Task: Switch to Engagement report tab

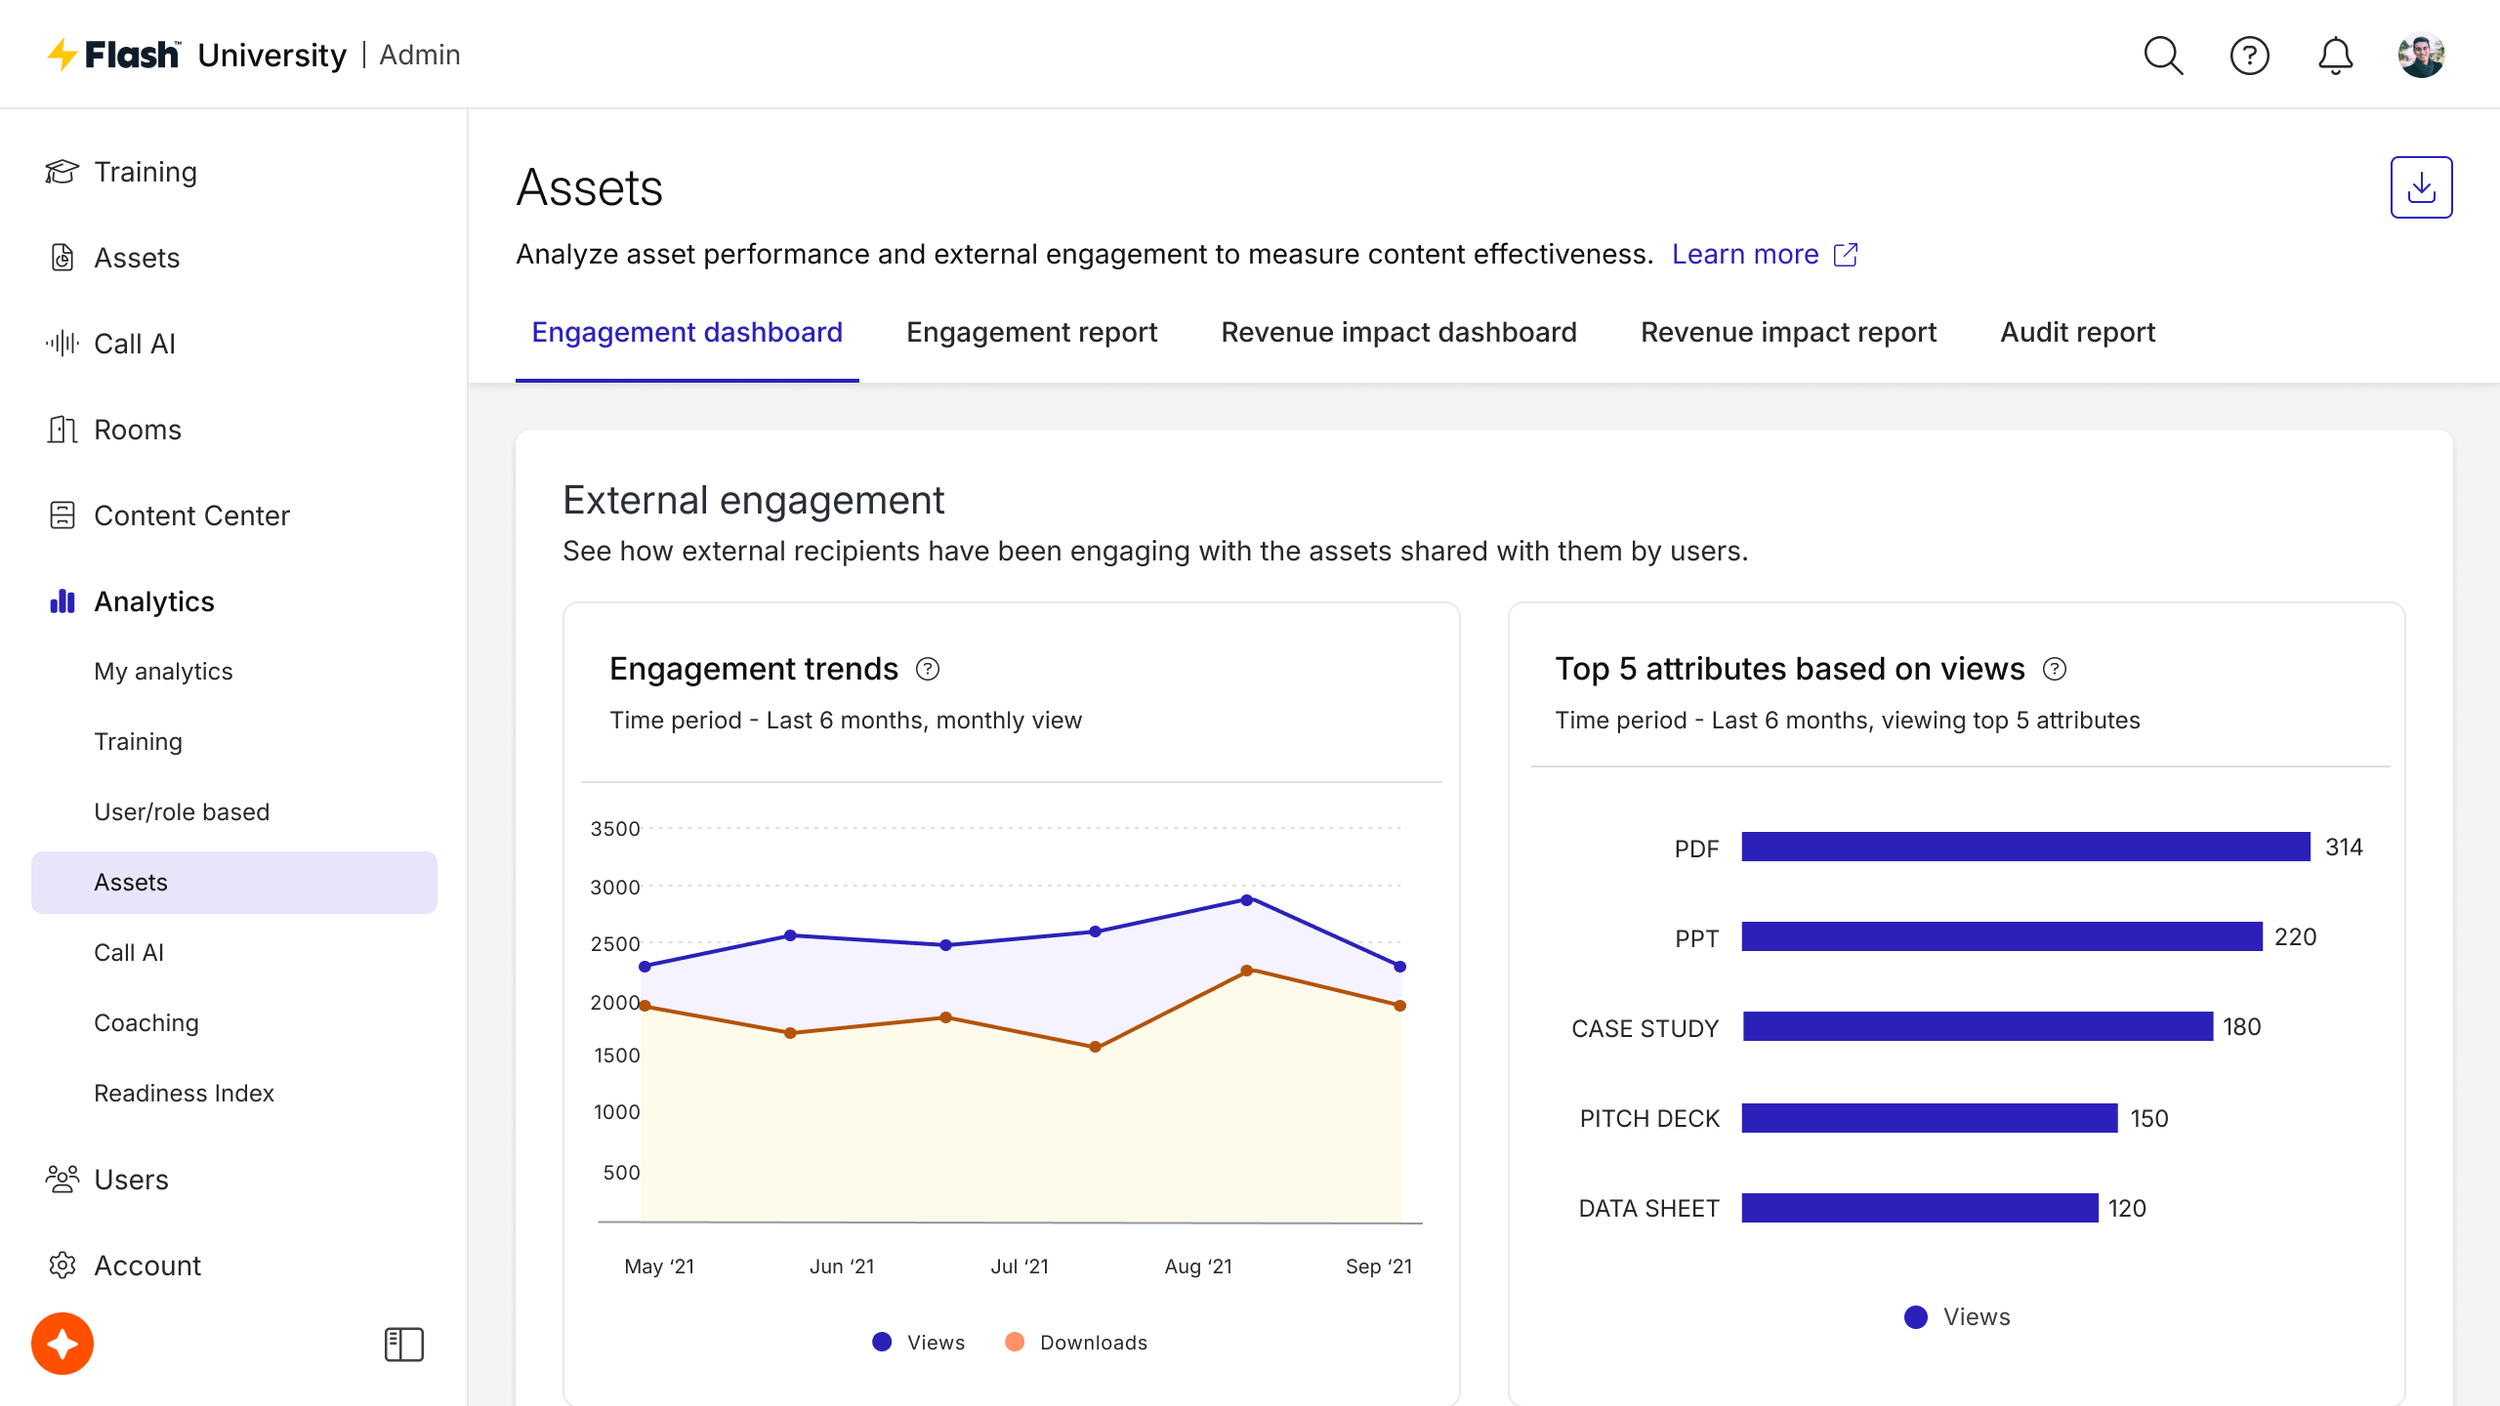Action: 1031,332
